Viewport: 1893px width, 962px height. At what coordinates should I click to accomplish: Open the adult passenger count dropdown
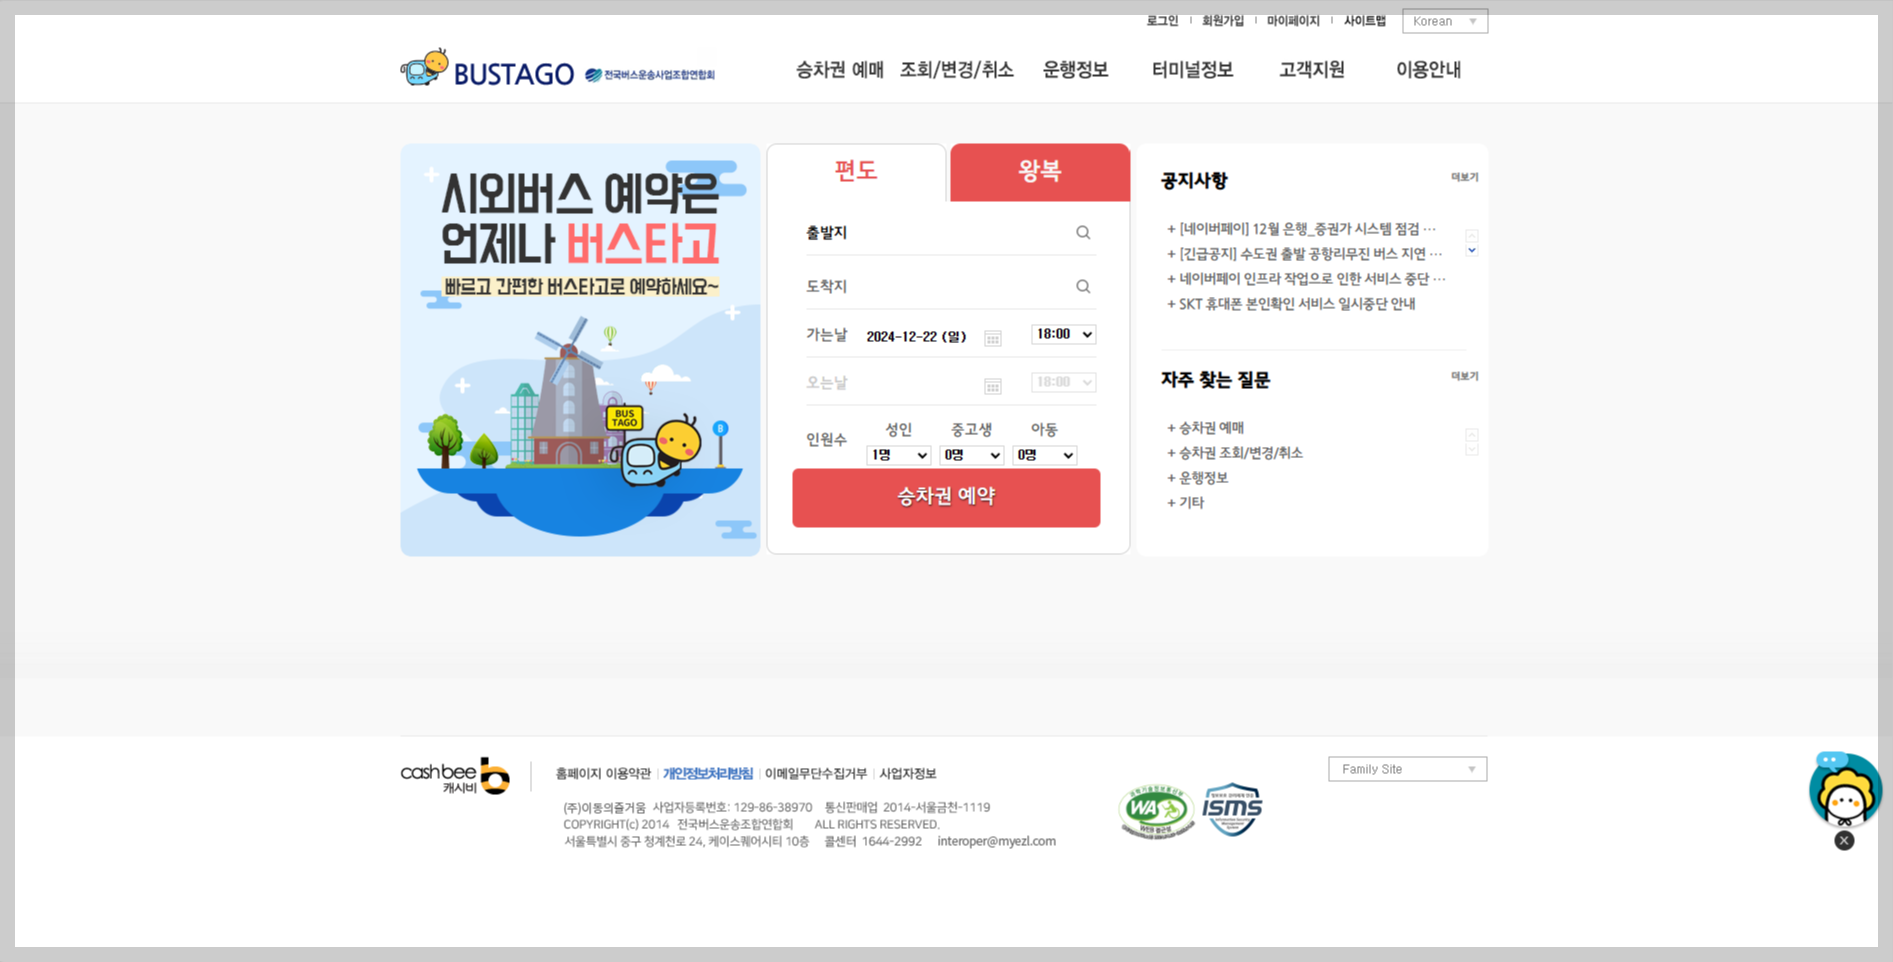coord(897,455)
